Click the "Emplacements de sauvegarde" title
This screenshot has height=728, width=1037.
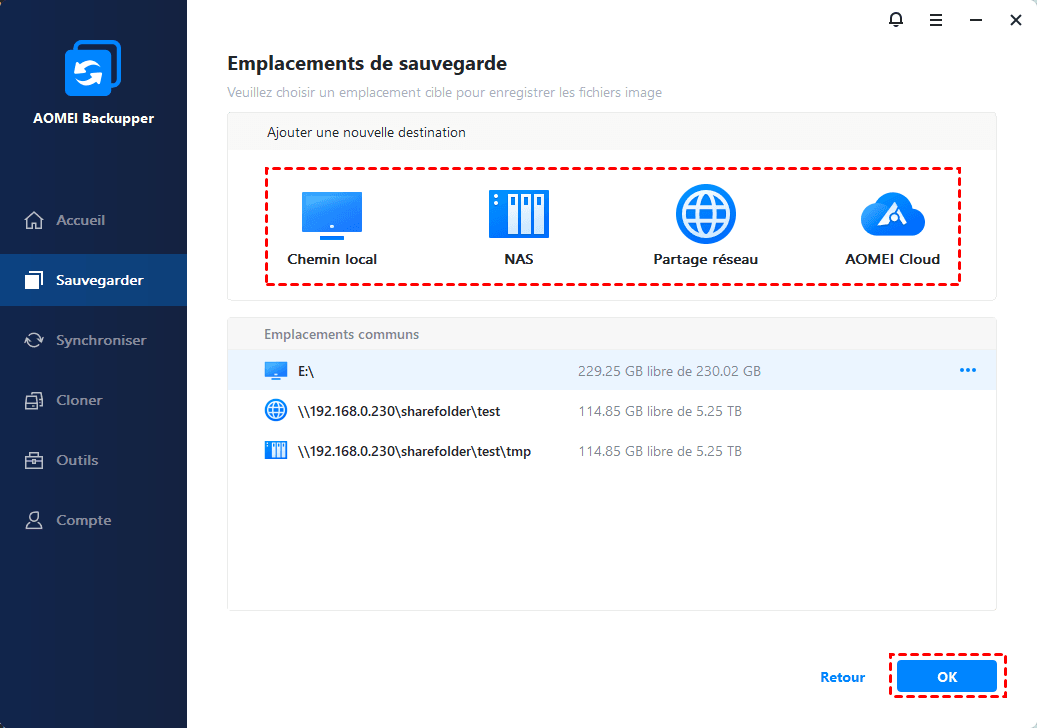[367, 63]
